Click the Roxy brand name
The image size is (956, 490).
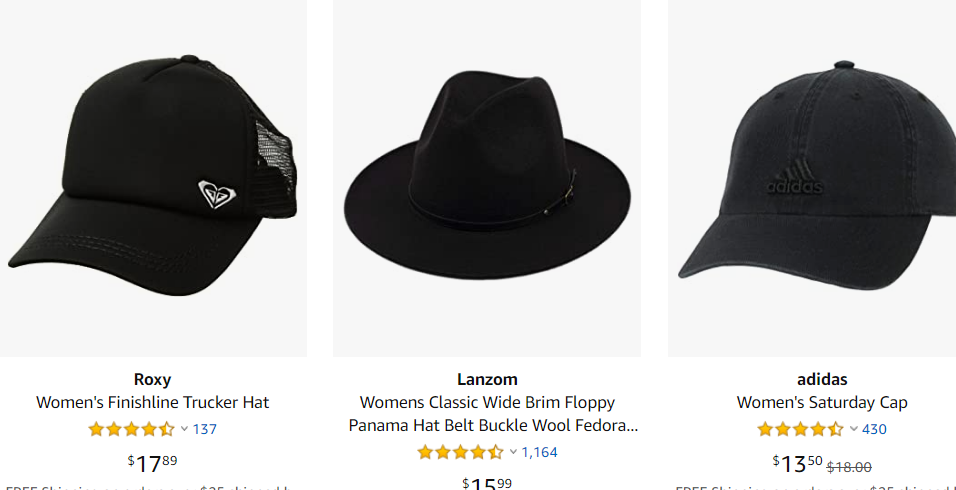[153, 379]
